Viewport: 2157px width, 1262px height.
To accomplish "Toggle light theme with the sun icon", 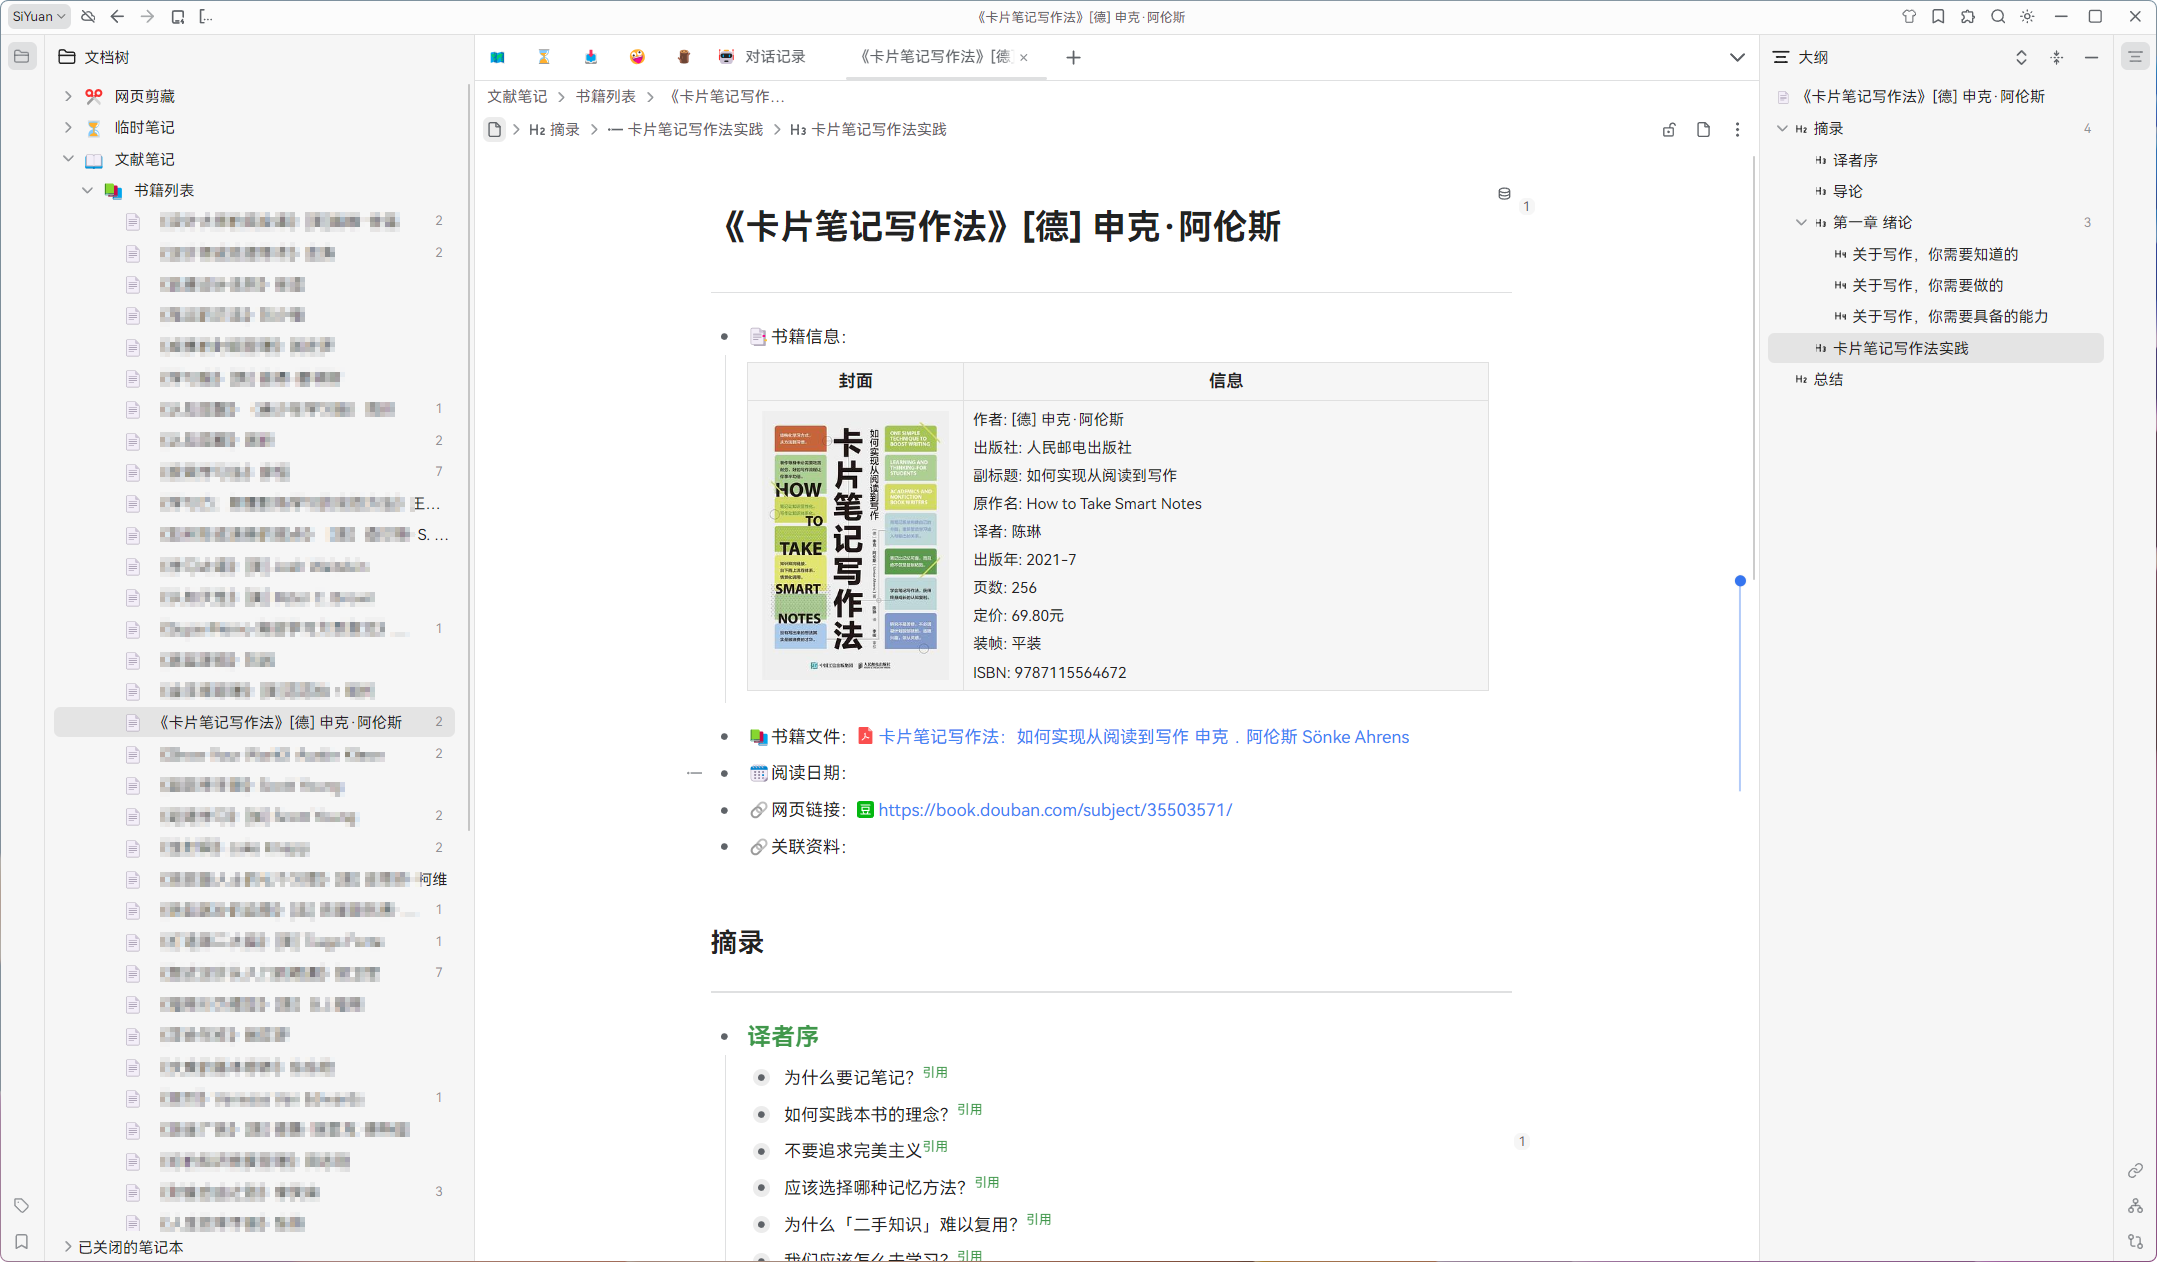I will (x=2028, y=16).
